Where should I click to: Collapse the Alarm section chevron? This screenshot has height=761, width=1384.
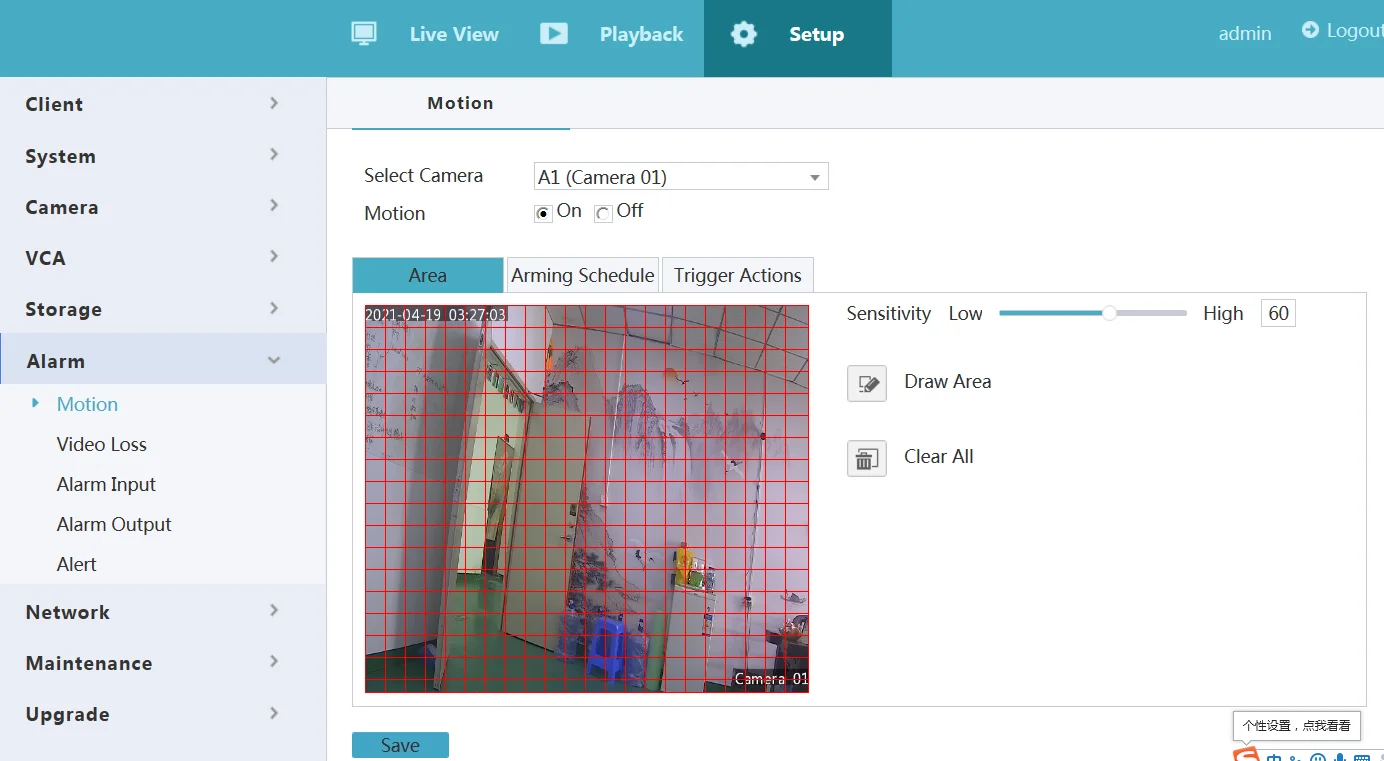pos(274,360)
